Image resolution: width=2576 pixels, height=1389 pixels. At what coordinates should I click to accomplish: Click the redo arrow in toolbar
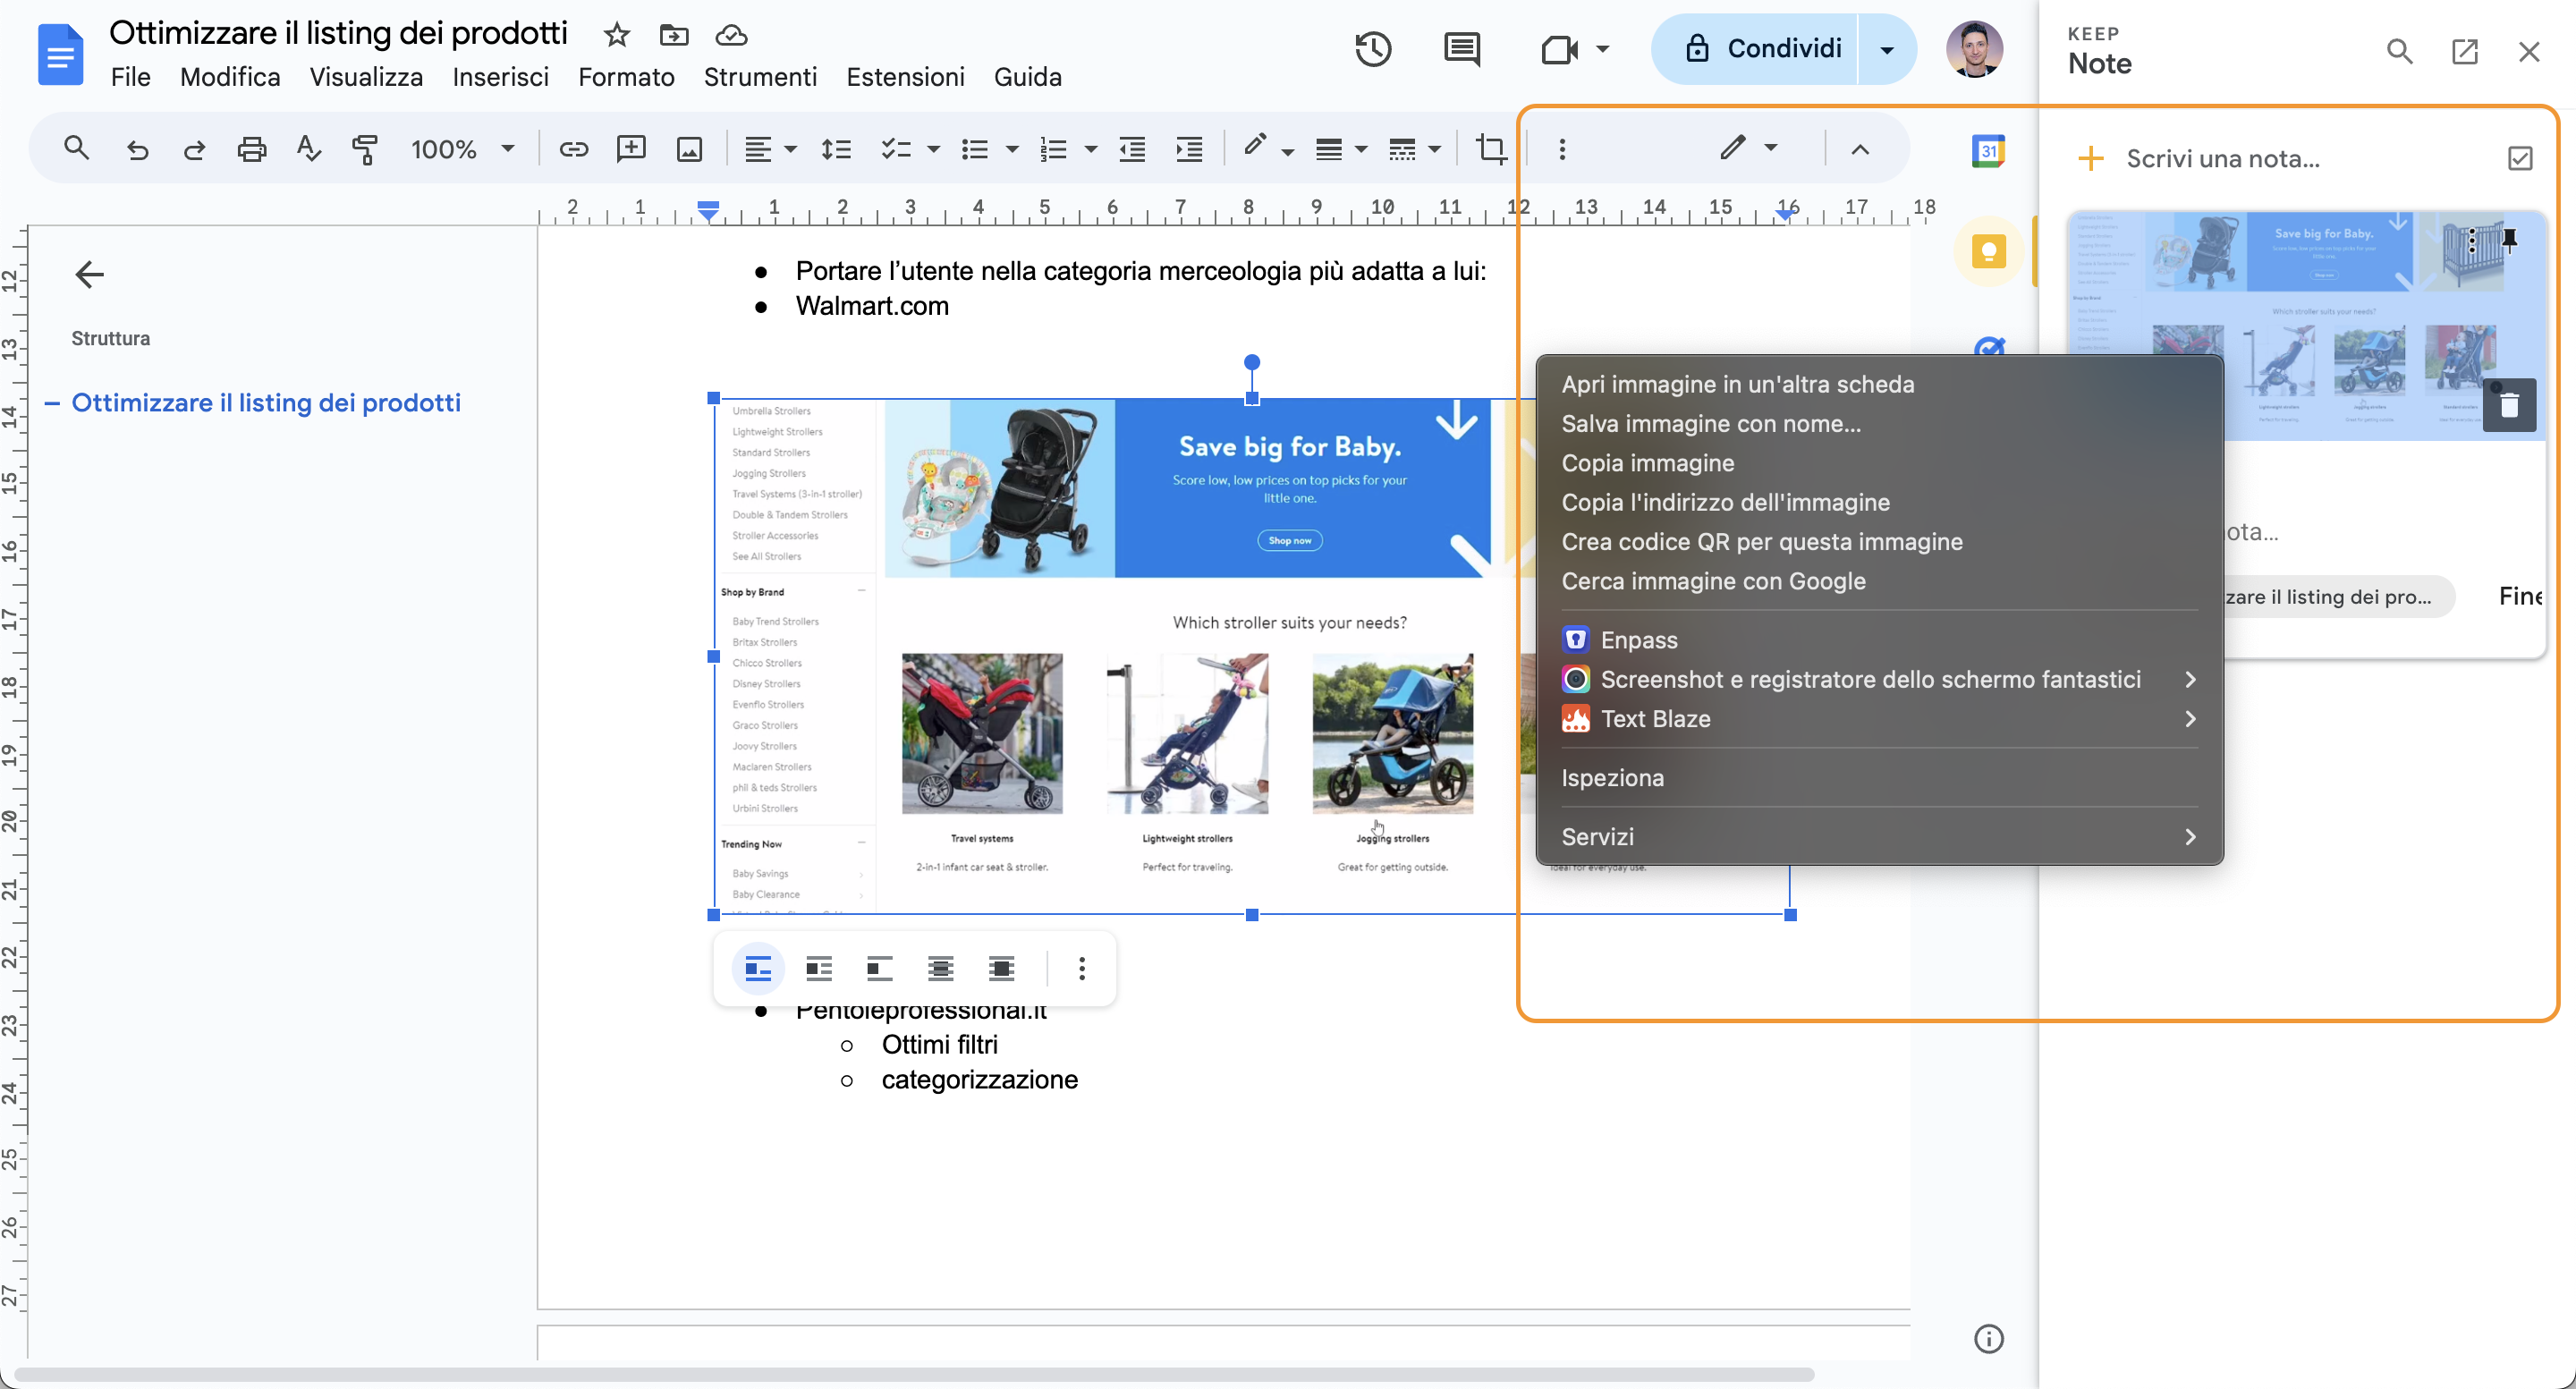pos(194,150)
